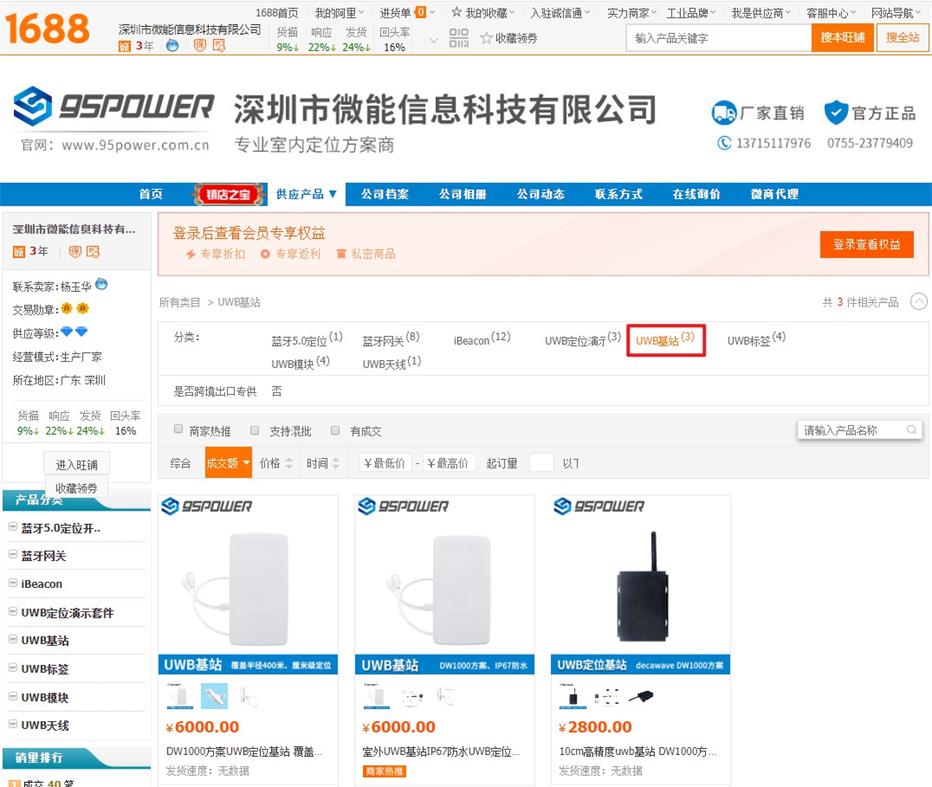
Task: Open the QR code icon in top bar
Action: (458, 36)
